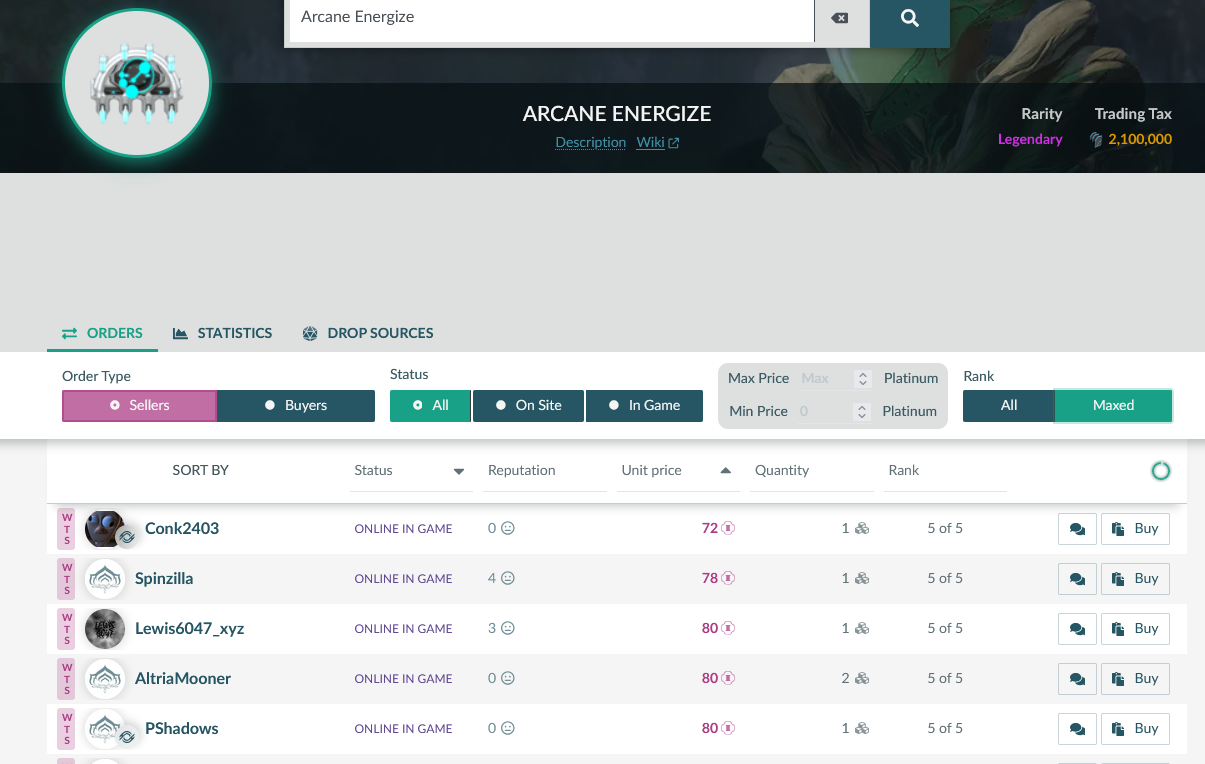Switch to the Statistics tab
Viewport: 1205px width, 764px height.
222,333
